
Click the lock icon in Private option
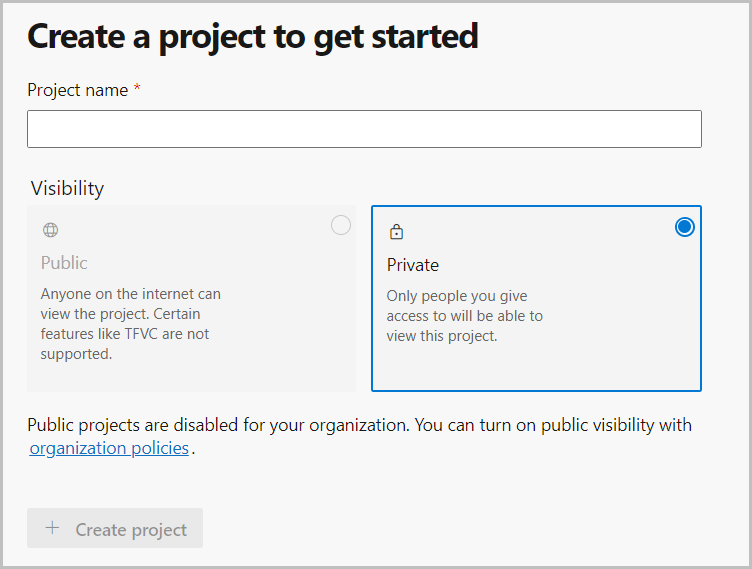pos(396,232)
